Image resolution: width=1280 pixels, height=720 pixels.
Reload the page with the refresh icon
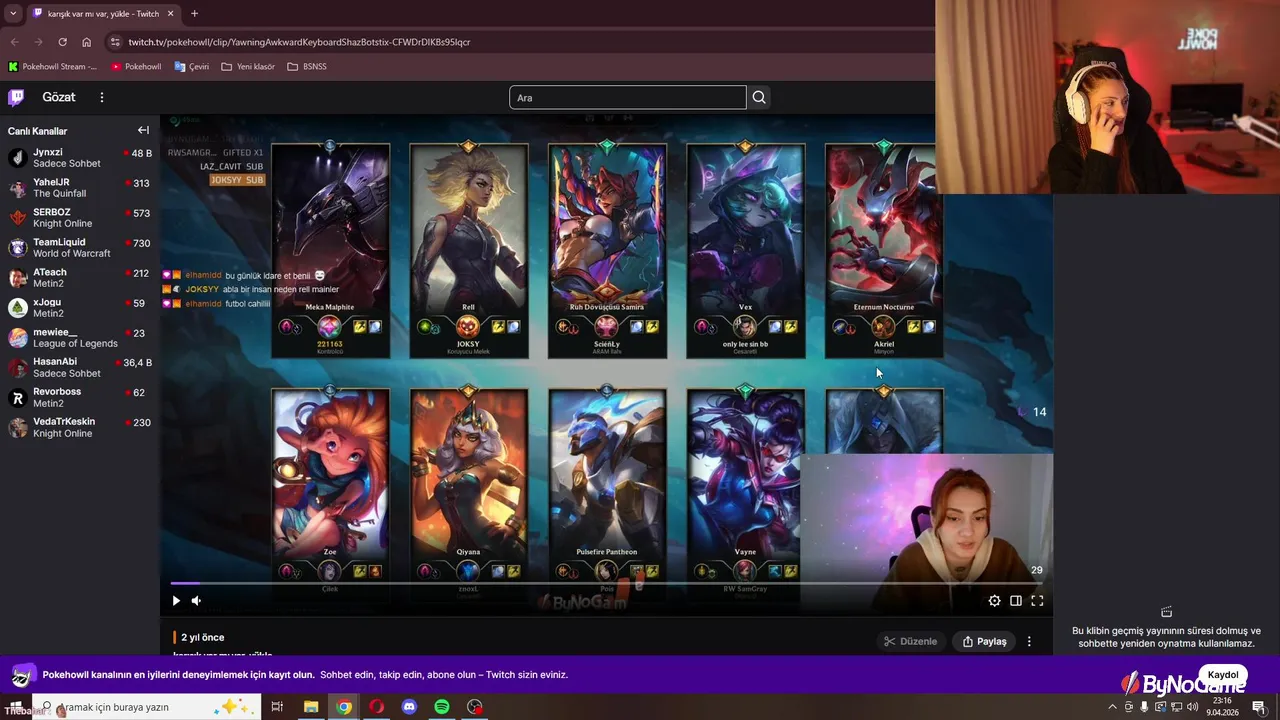pos(62,42)
